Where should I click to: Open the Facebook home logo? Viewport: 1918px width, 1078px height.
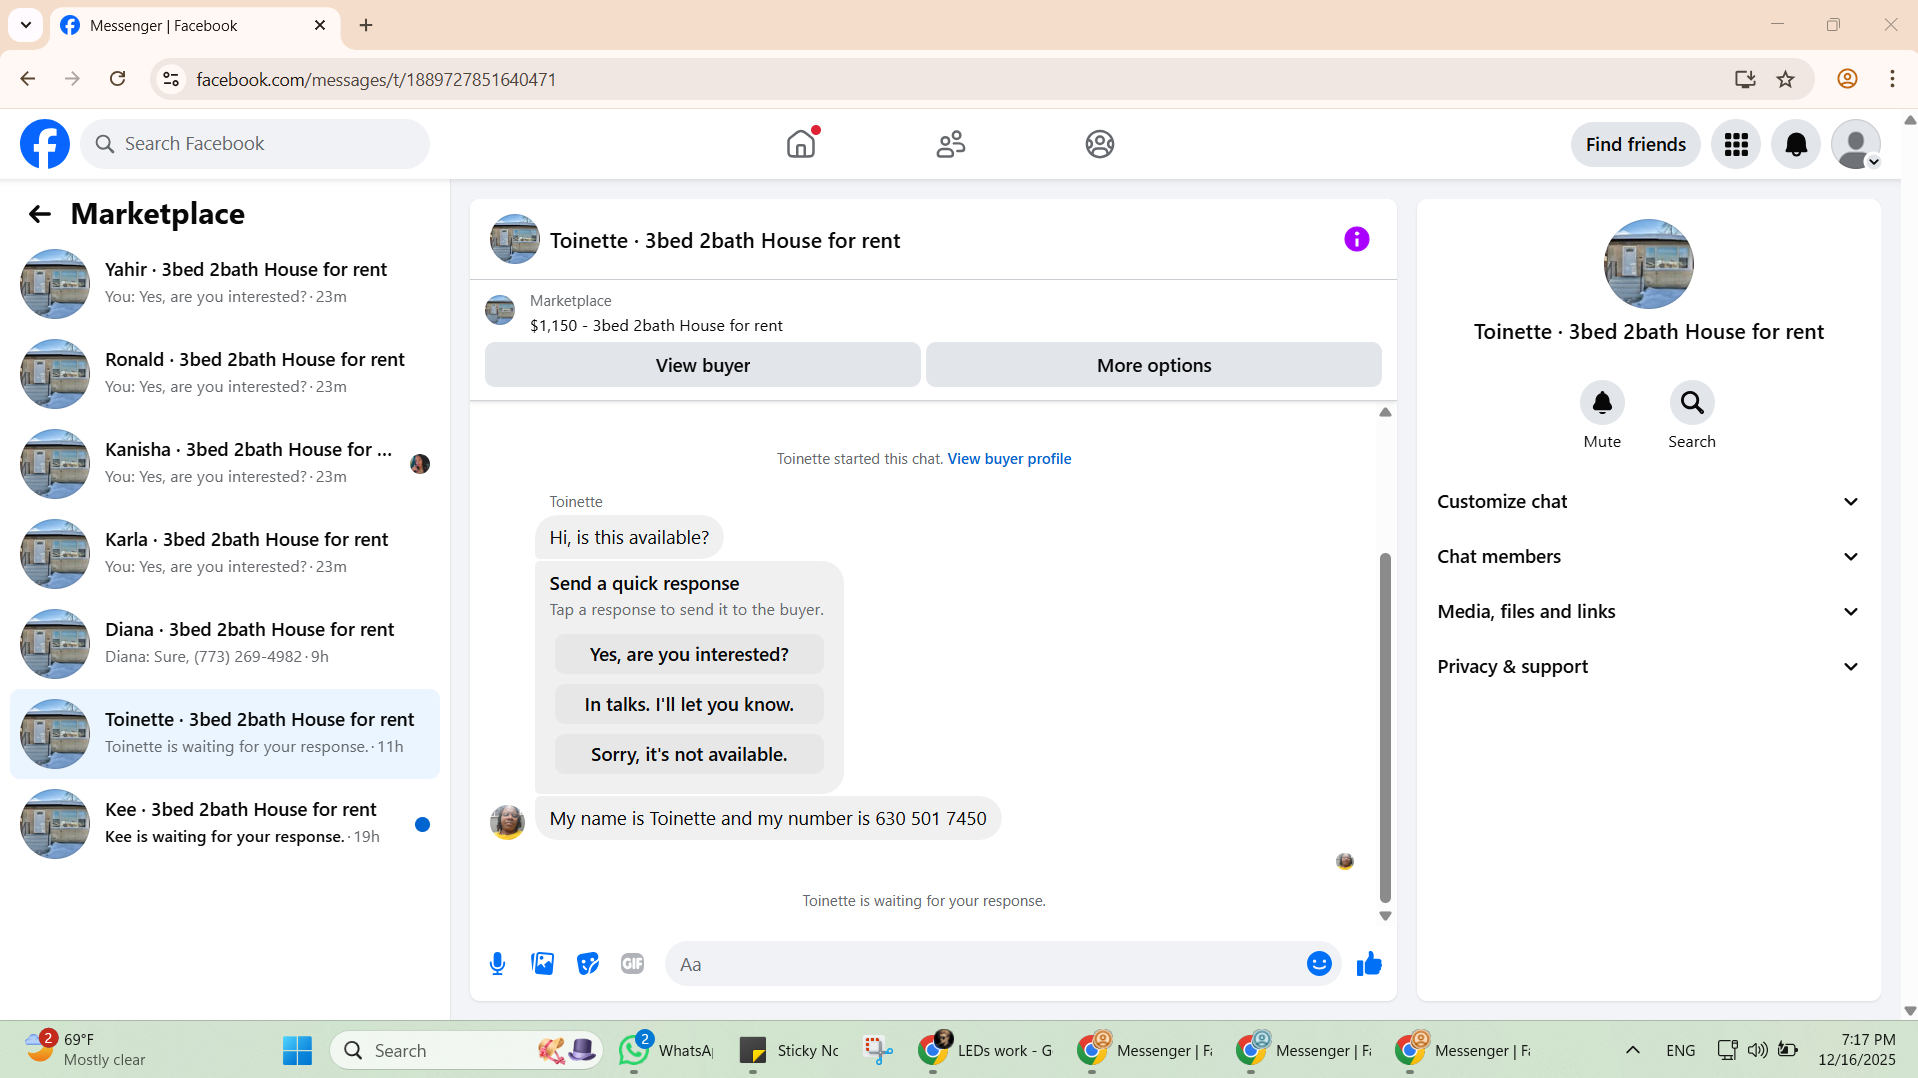[45, 144]
